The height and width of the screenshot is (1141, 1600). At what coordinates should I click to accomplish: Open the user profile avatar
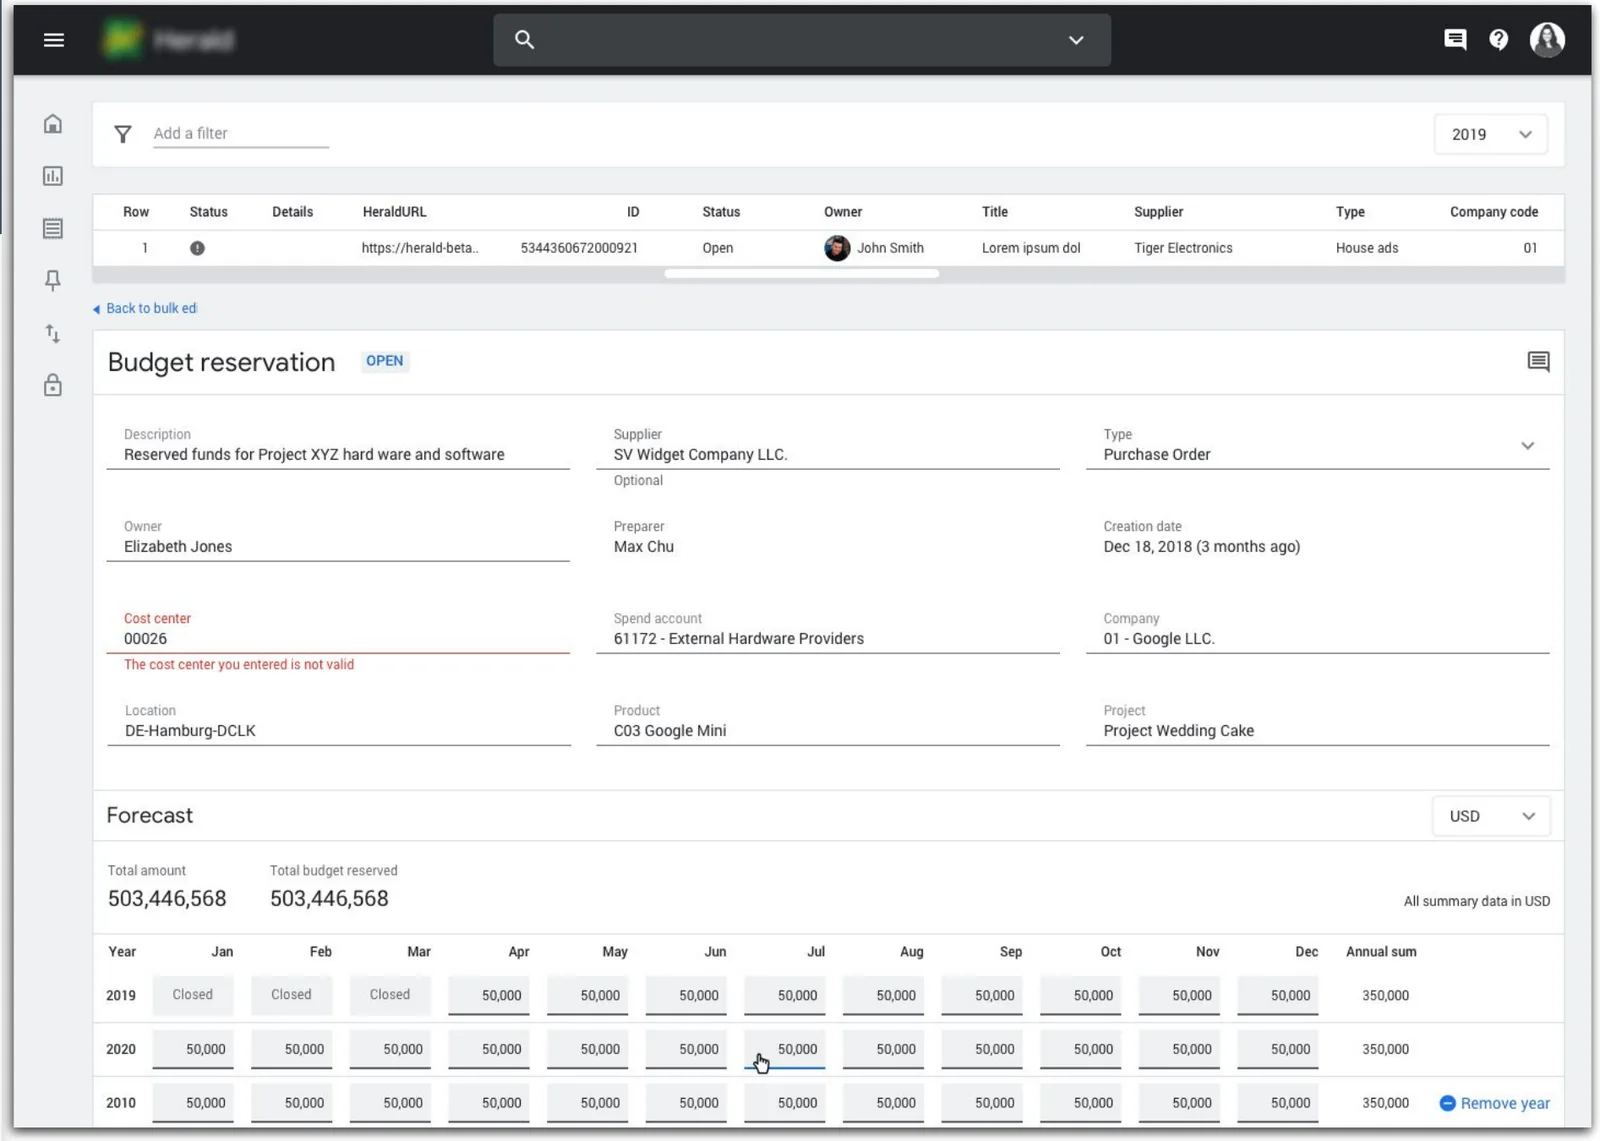pos(1547,40)
